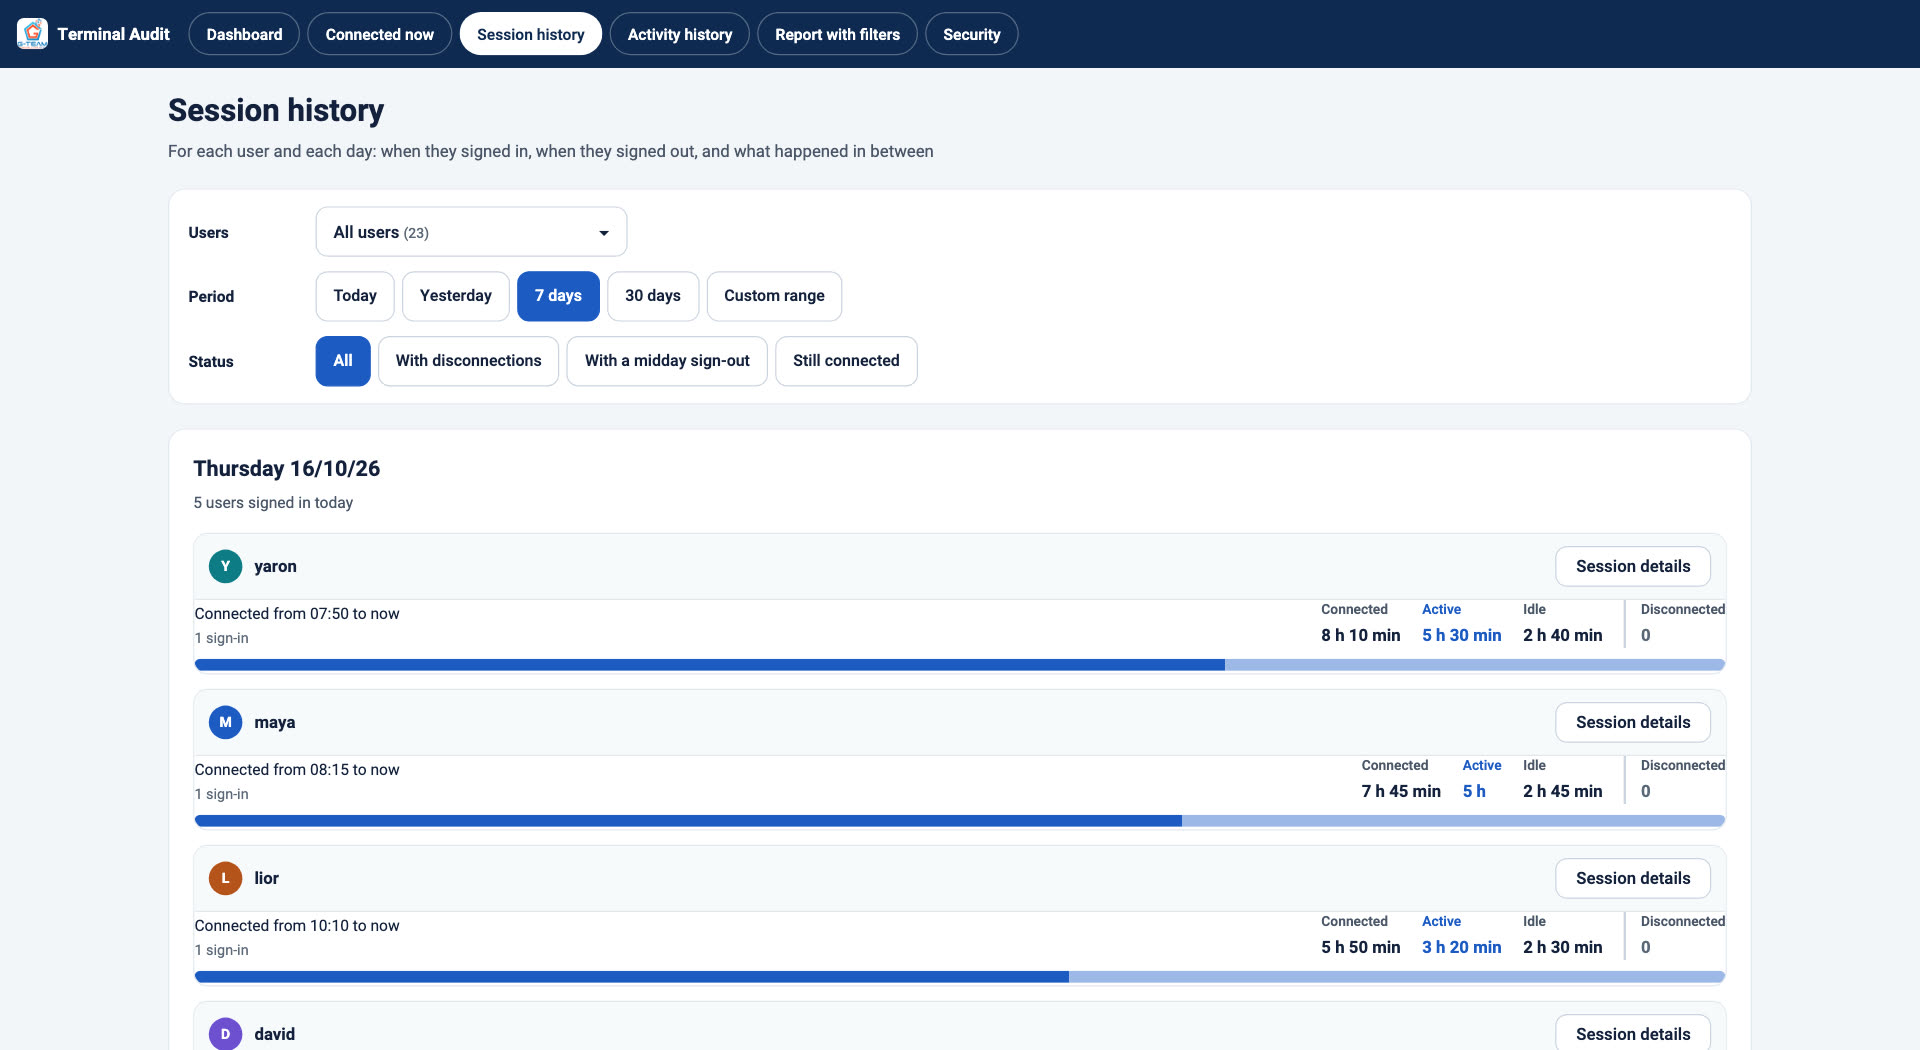This screenshot has width=1920, height=1050.
Task: Click lior's orange avatar icon
Action: [225, 878]
